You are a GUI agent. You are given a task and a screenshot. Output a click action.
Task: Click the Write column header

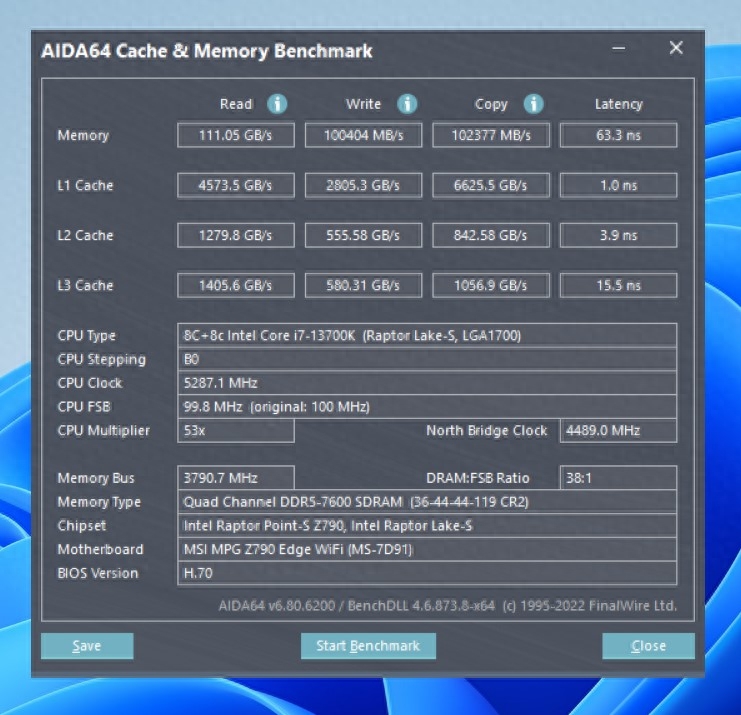click(363, 104)
